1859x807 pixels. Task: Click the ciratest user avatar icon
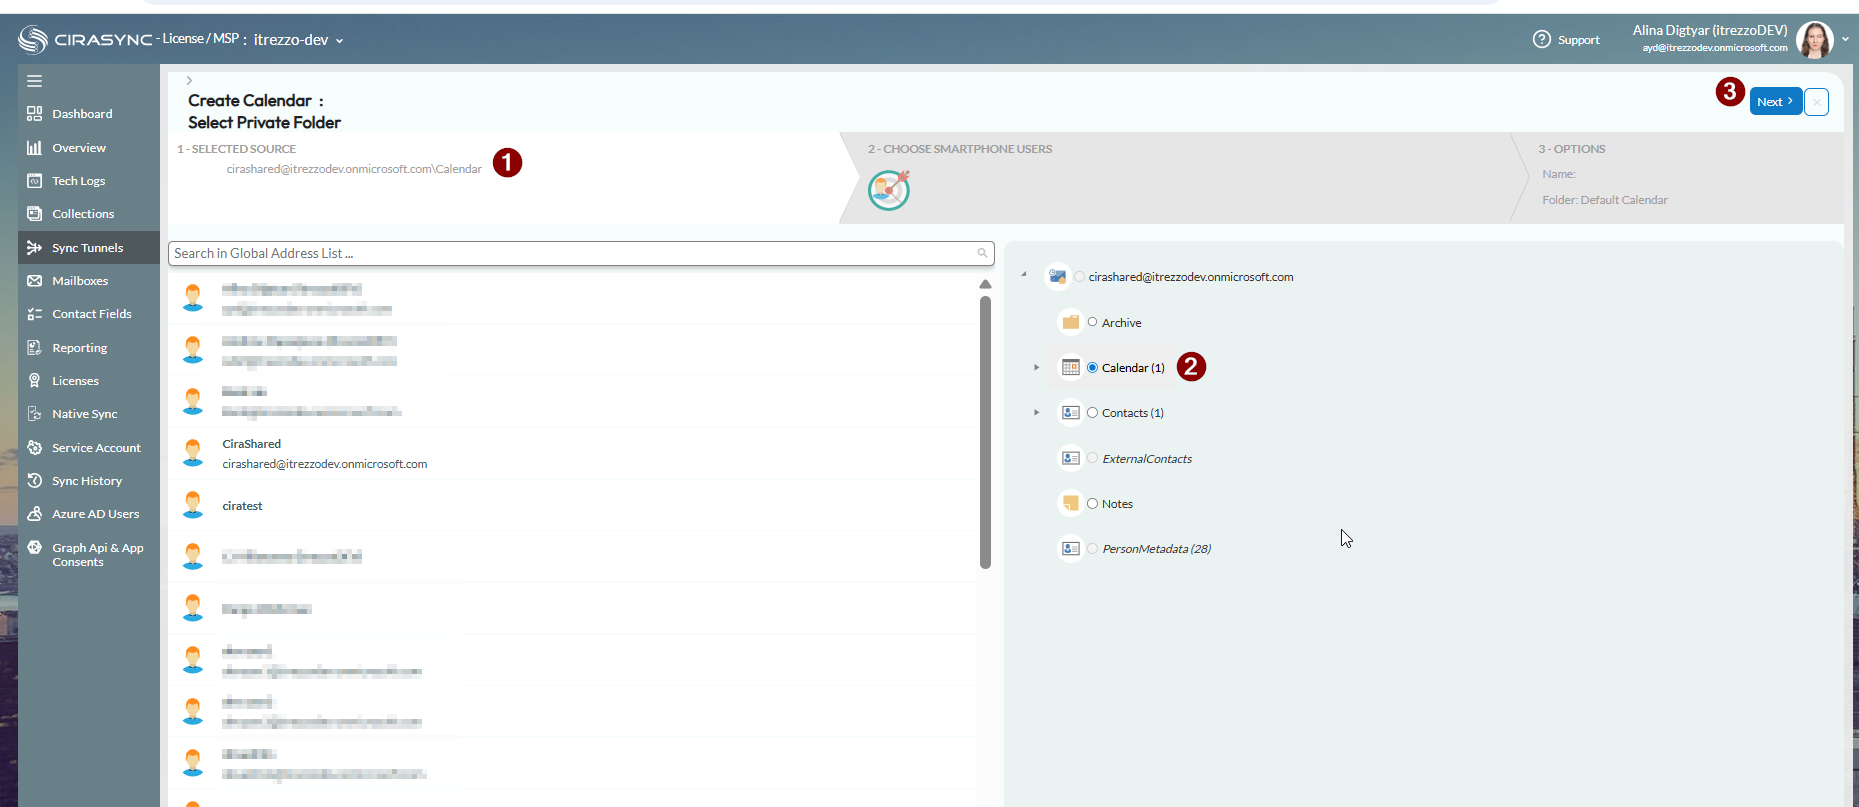click(x=193, y=504)
